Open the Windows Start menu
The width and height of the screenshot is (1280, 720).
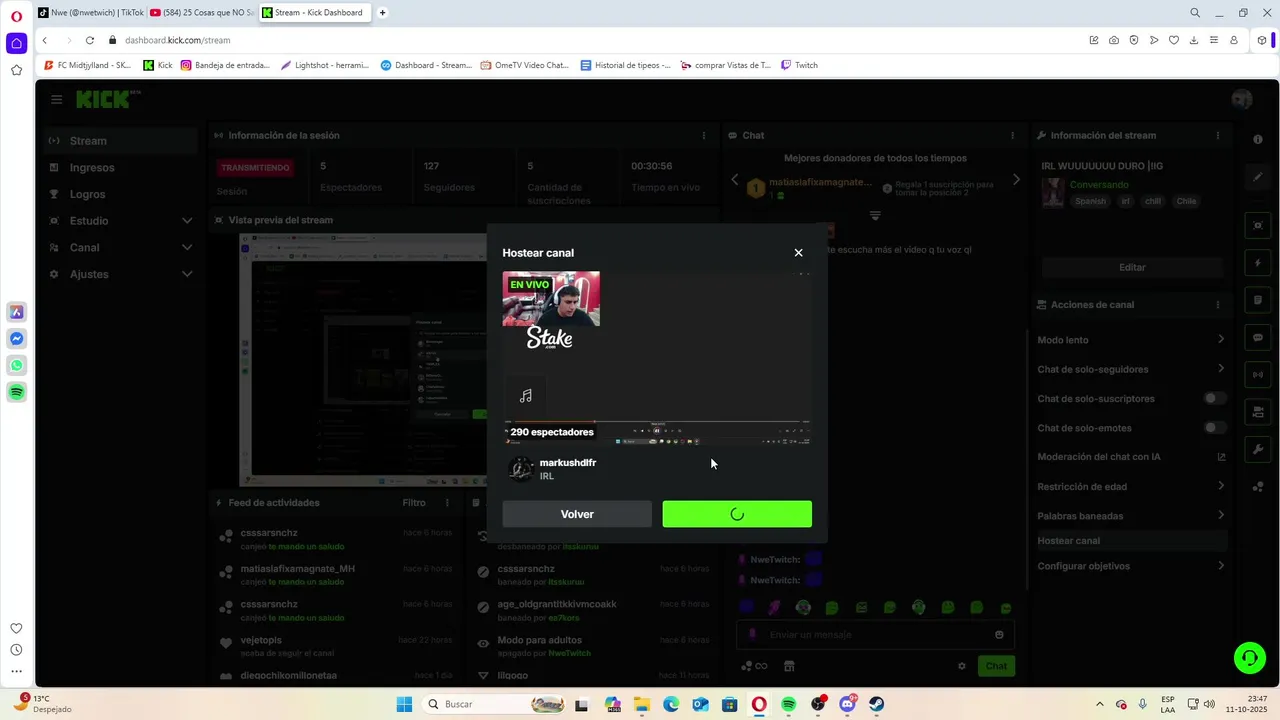point(404,704)
